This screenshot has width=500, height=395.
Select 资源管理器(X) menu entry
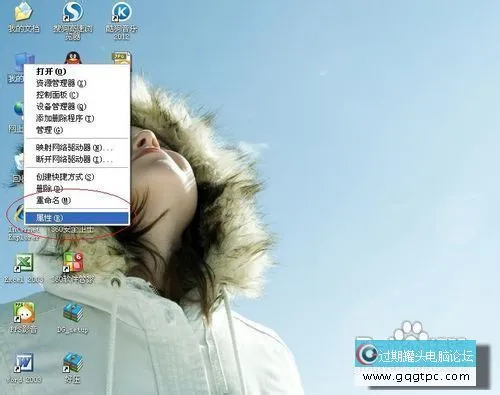[x=77, y=83]
